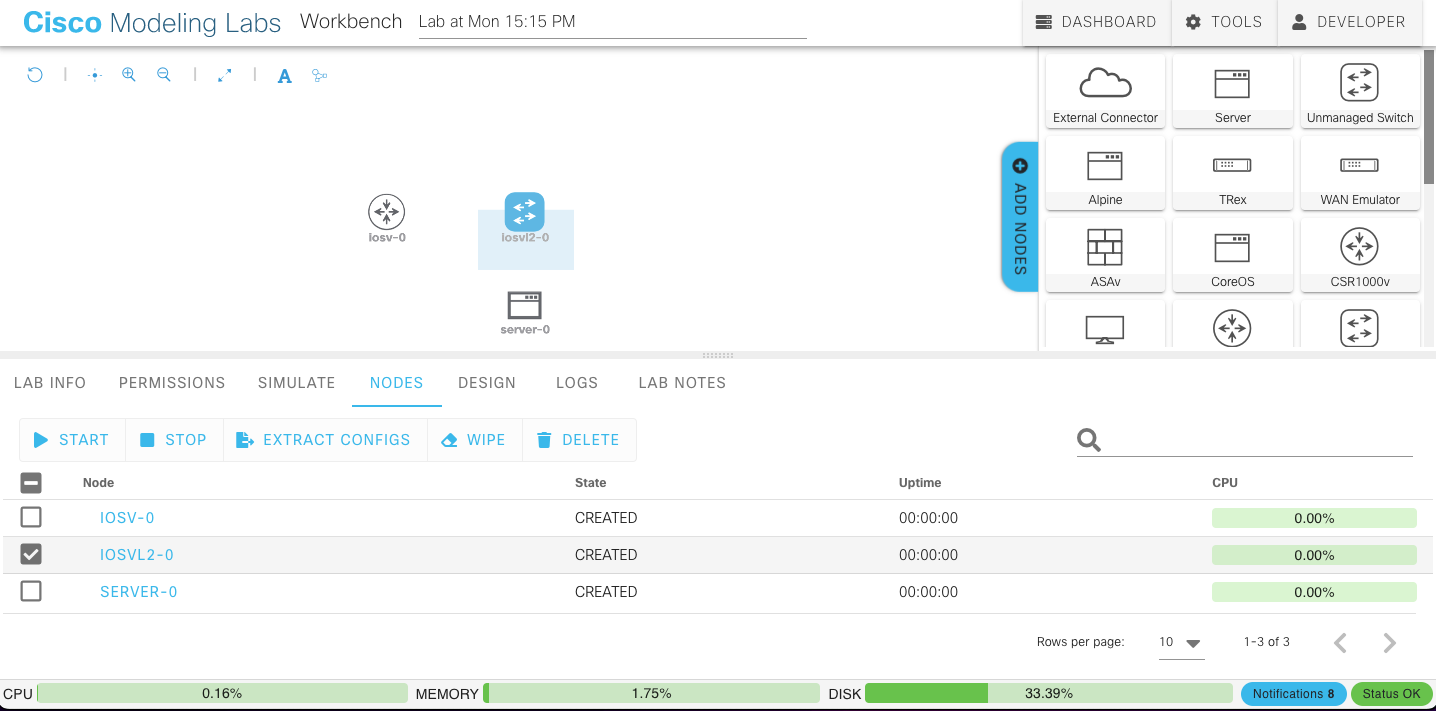Select the server-0 node on canvas
This screenshot has width=1436, height=711.
[x=525, y=305]
